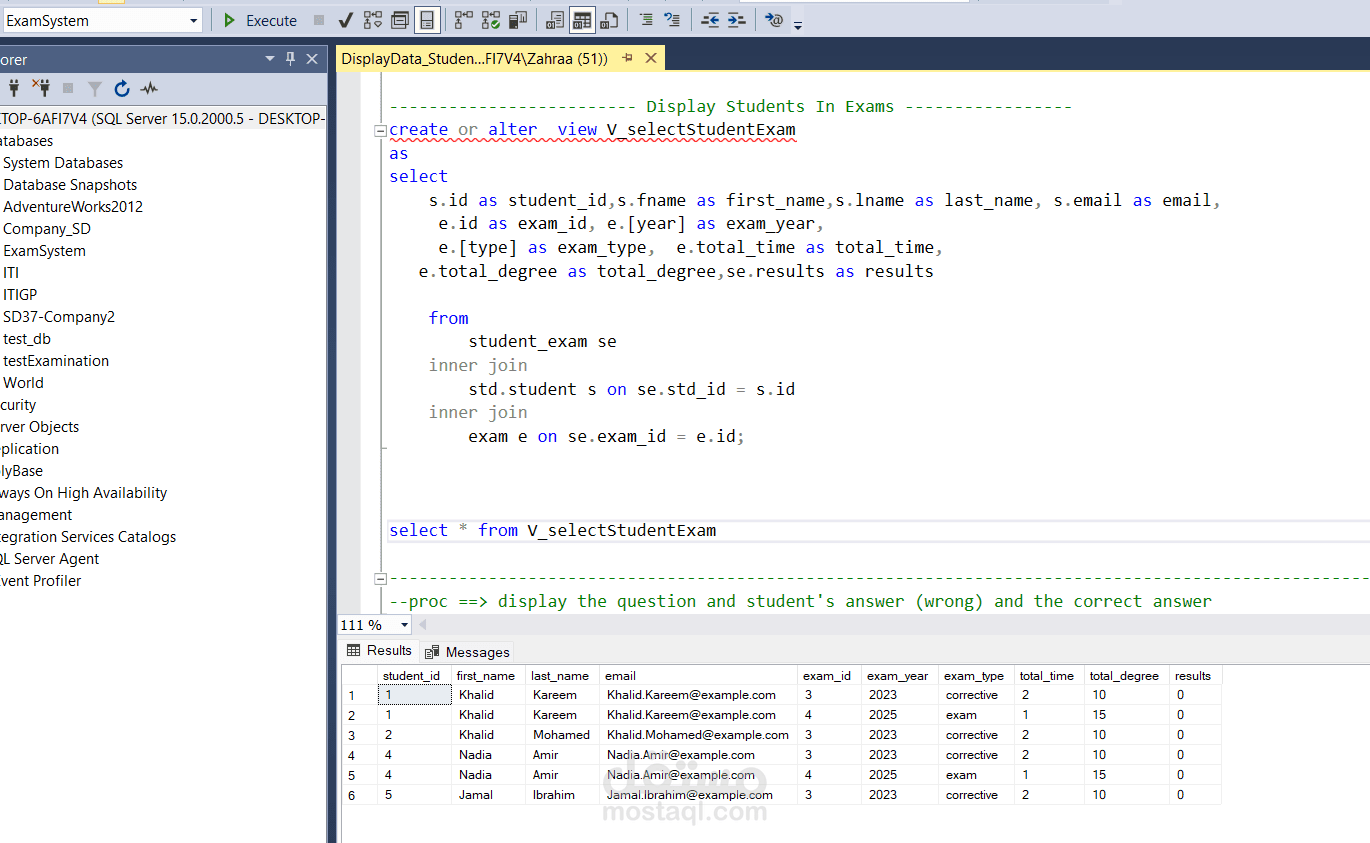
Task: Switch output to Results to Grid
Action: click(x=583, y=20)
